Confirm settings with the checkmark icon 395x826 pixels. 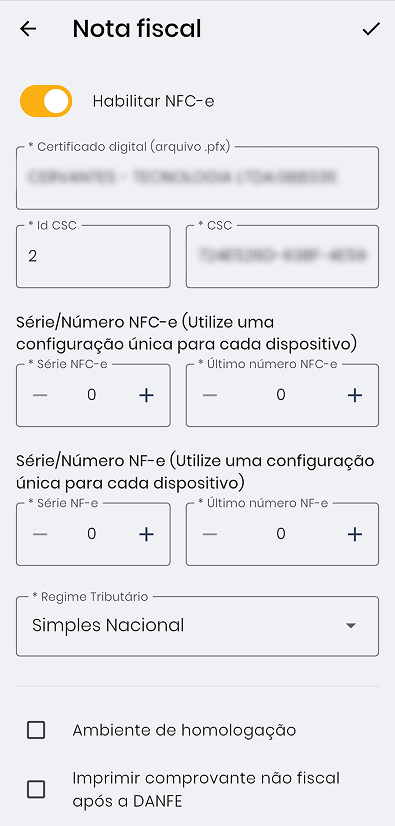point(371,29)
